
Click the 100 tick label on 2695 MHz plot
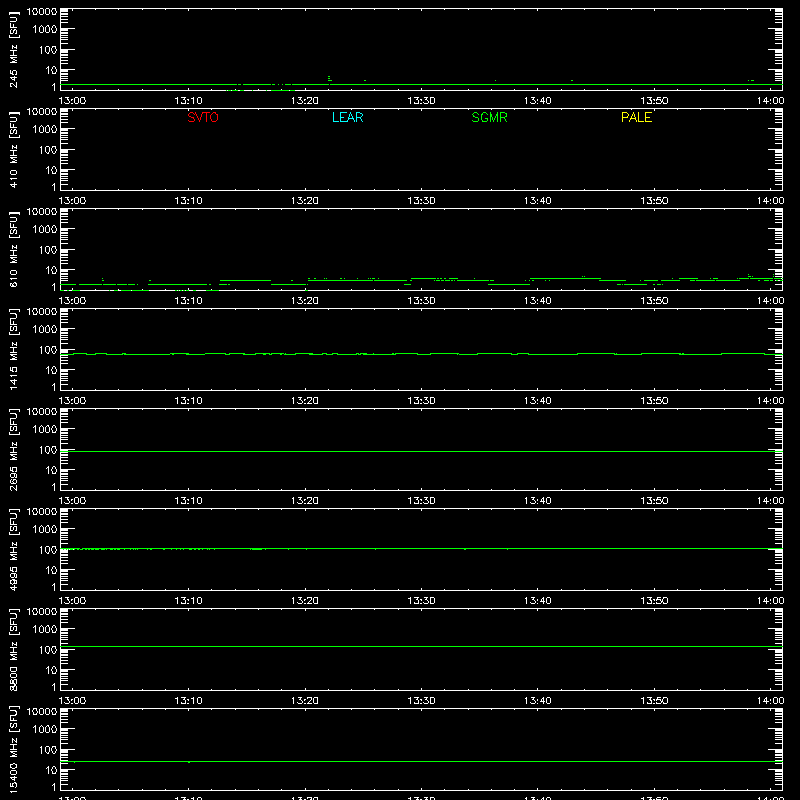coord(48,450)
